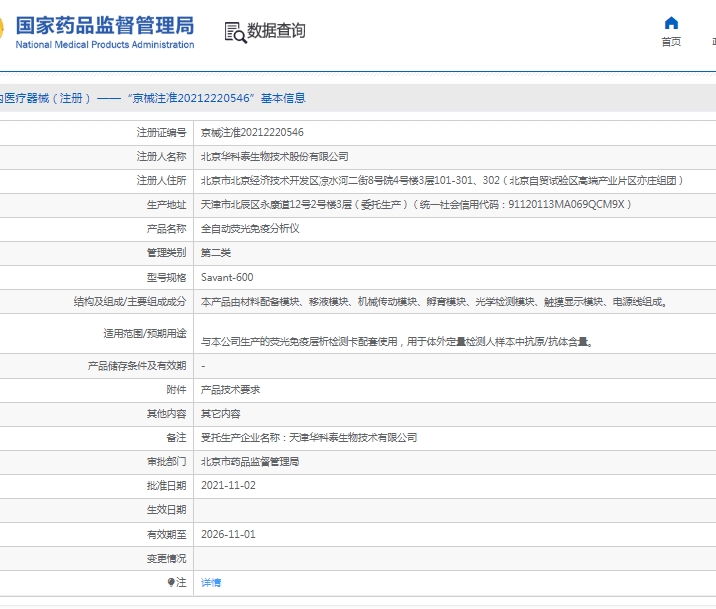Viewport: 716px width, 609px height.
Task: Select expiry date 2026-11-01
Action: pos(228,534)
